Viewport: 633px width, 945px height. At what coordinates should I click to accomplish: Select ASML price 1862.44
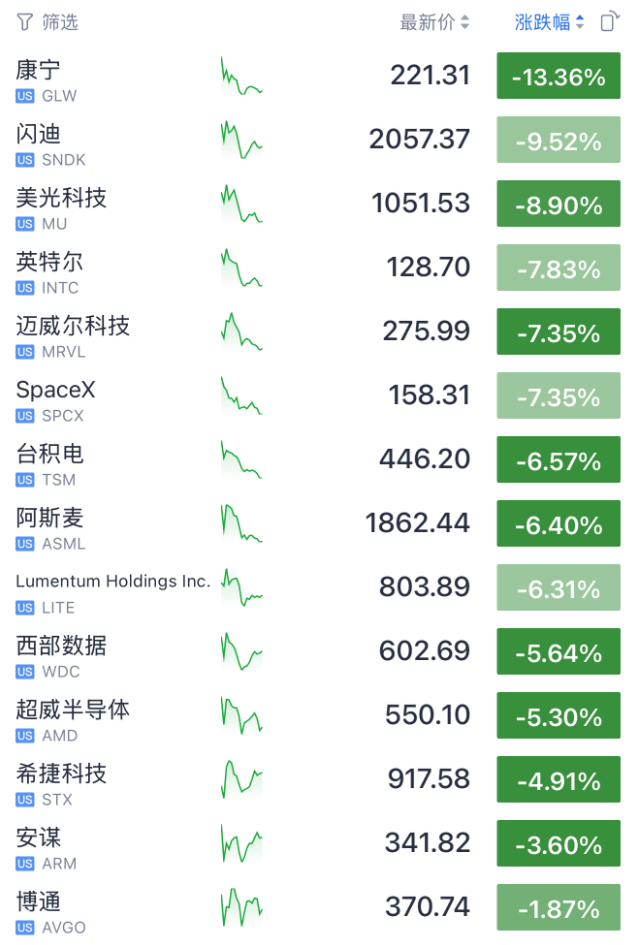(417, 523)
